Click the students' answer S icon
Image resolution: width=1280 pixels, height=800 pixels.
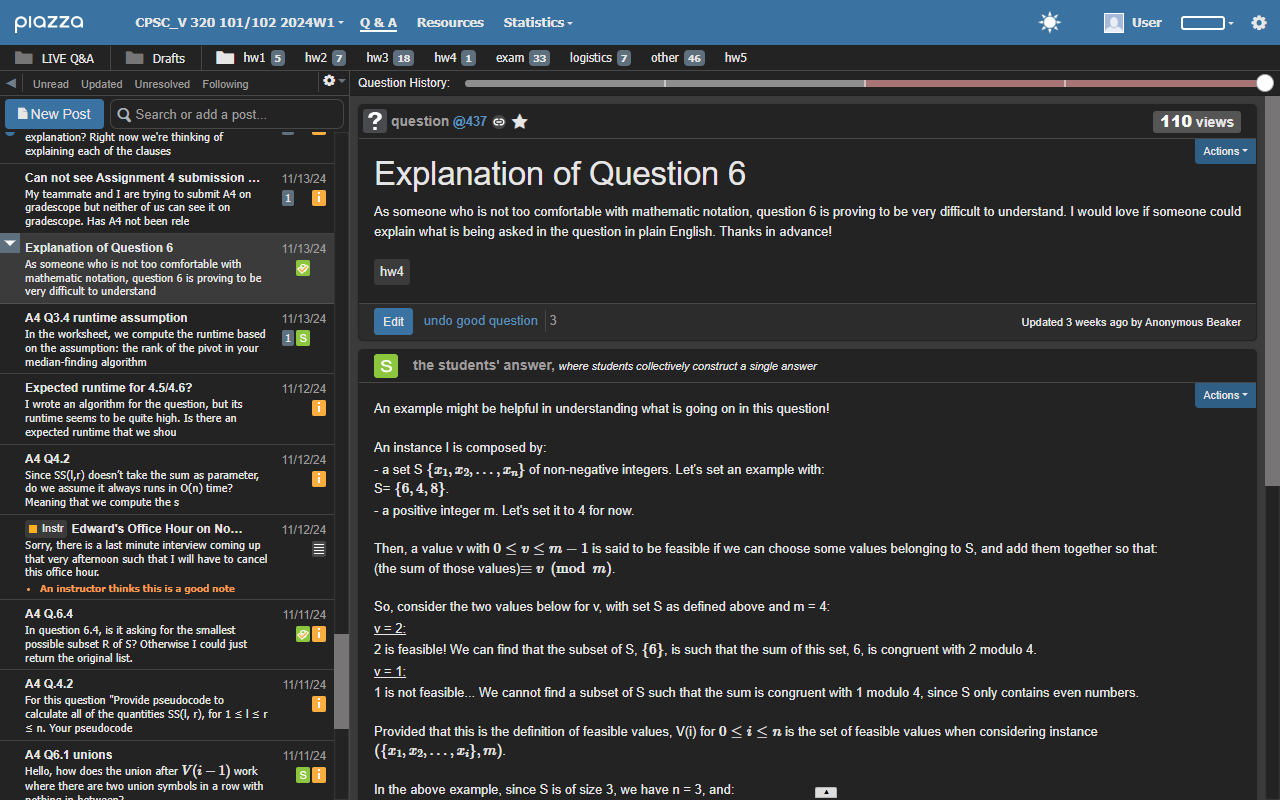point(386,366)
